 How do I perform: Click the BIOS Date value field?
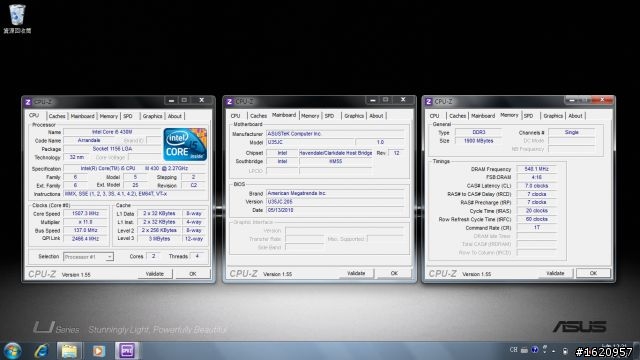(x=335, y=210)
